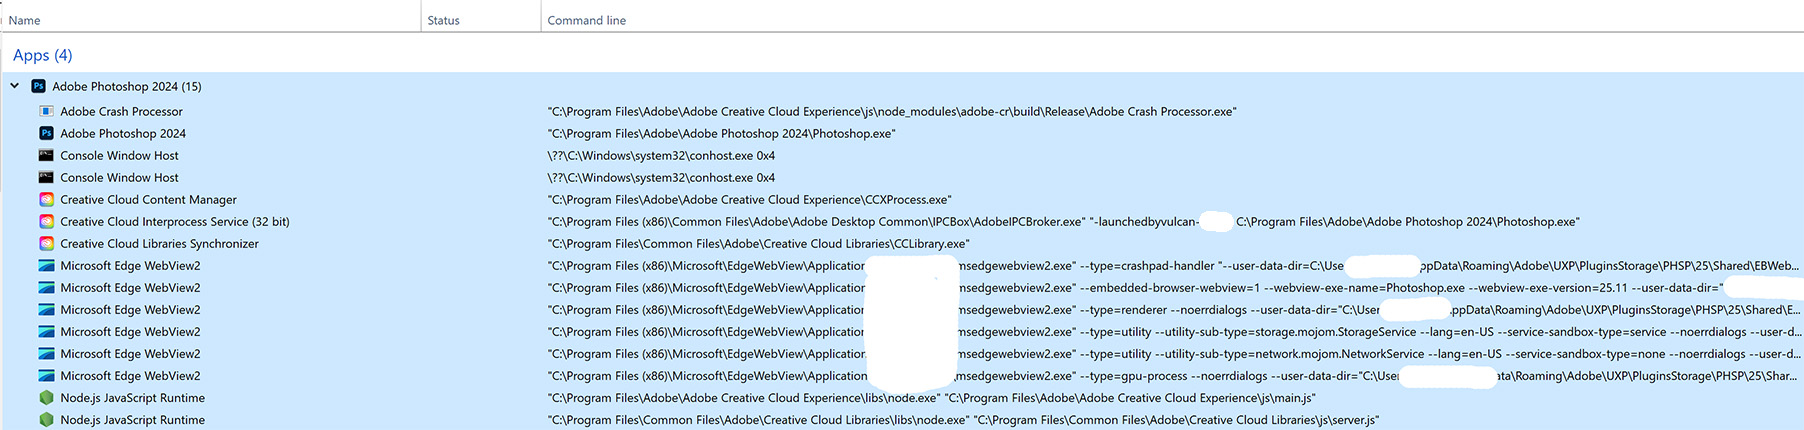Click Node.js icon for server.js row
Image resolution: width=1804 pixels, height=430 pixels.
click(x=46, y=419)
